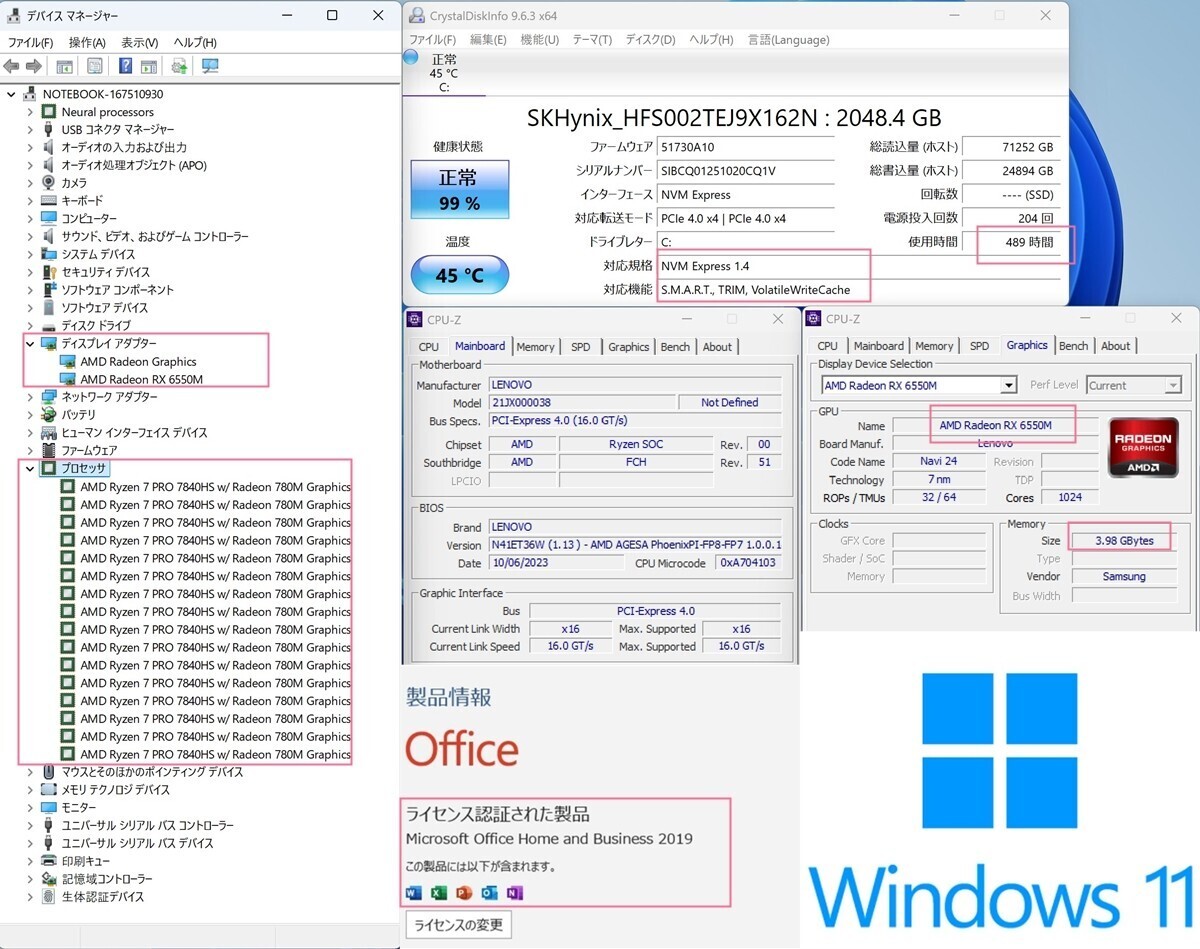Image resolution: width=1200 pixels, height=949 pixels.
Task: Toggle the show/hide action pane toolbar icon
Action: 148,66
